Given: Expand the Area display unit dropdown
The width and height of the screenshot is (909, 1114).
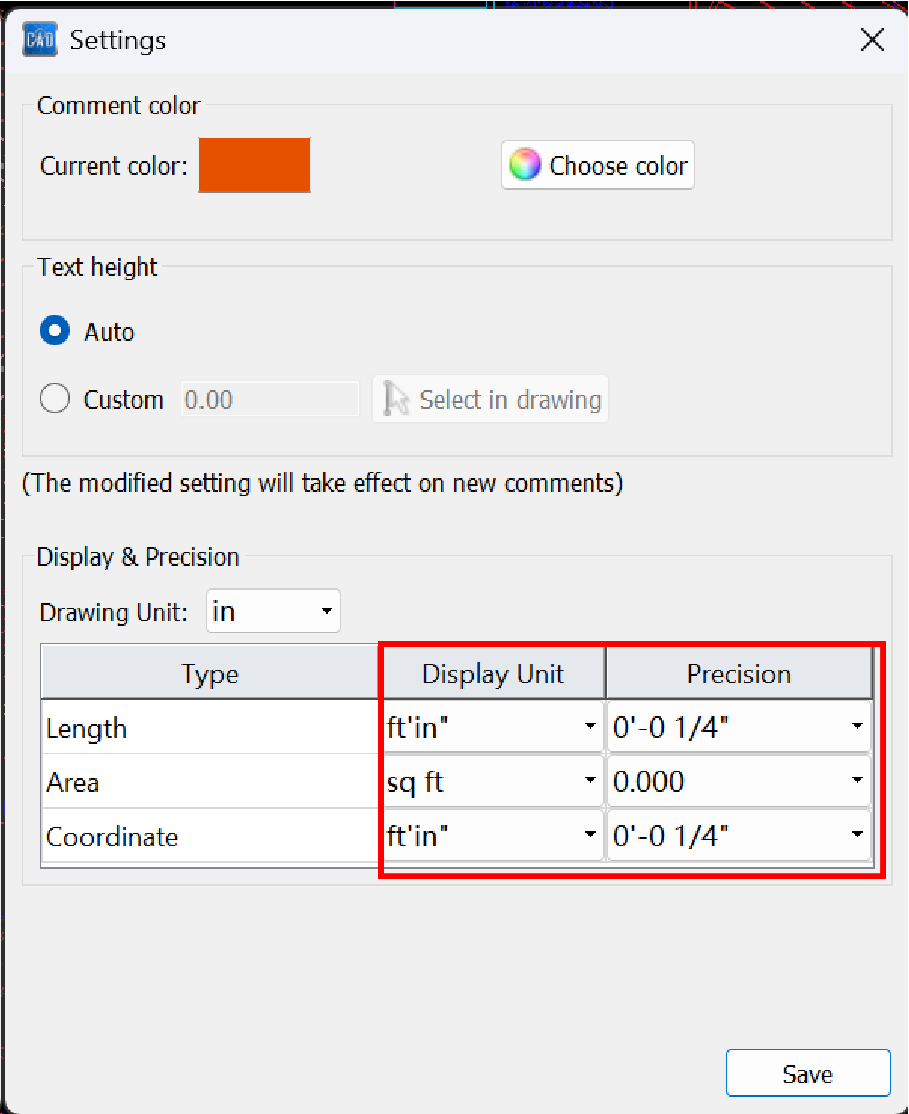Looking at the screenshot, I should [493, 782].
